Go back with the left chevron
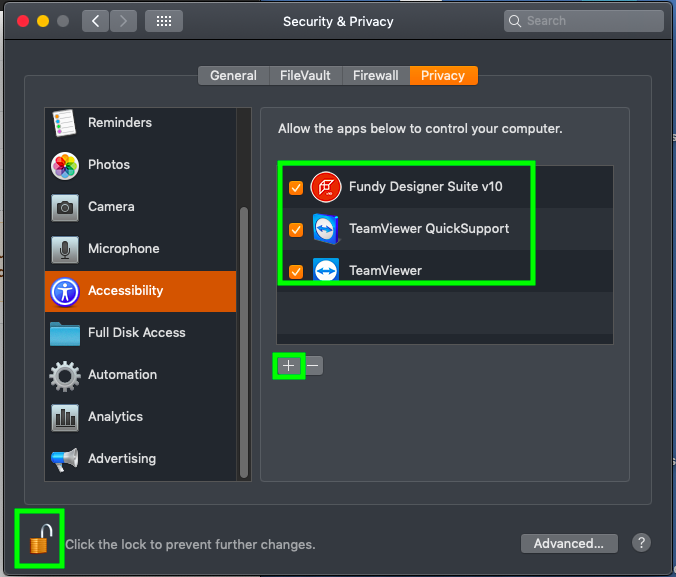 pos(96,21)
